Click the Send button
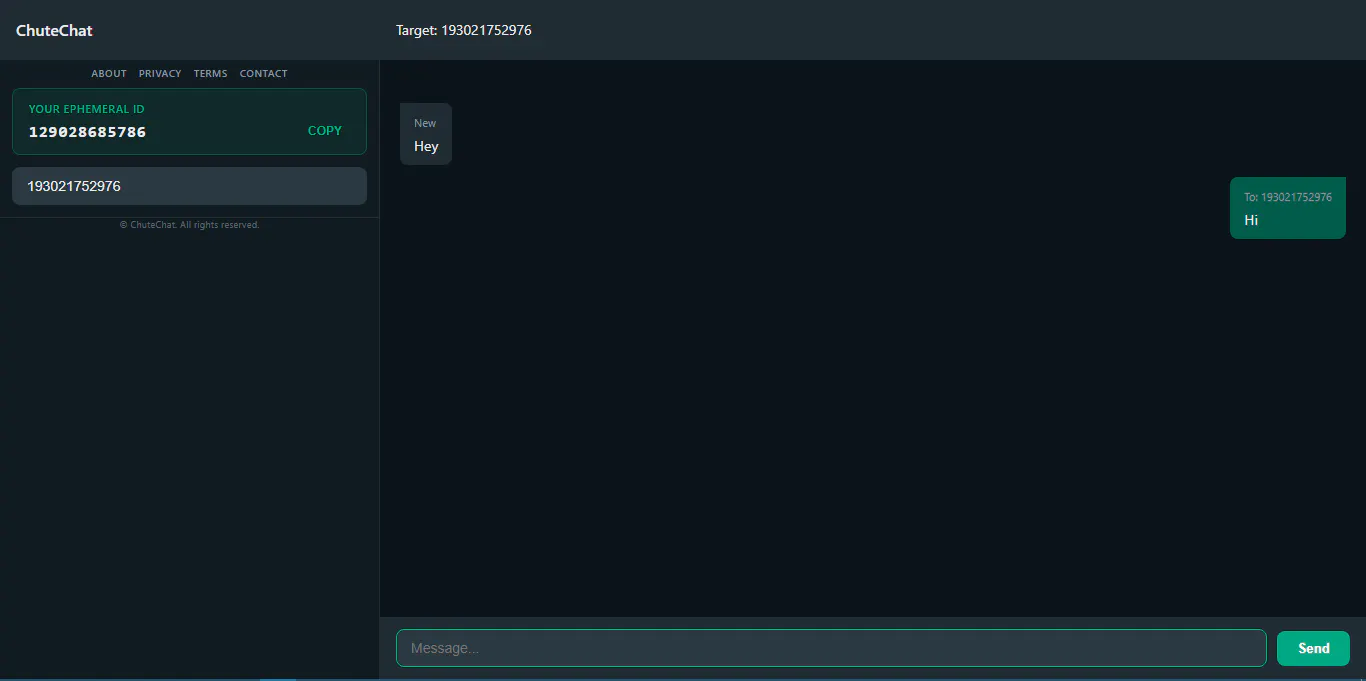The height and width of the screenshot is (681, 1366). (x=1313, y=648)
